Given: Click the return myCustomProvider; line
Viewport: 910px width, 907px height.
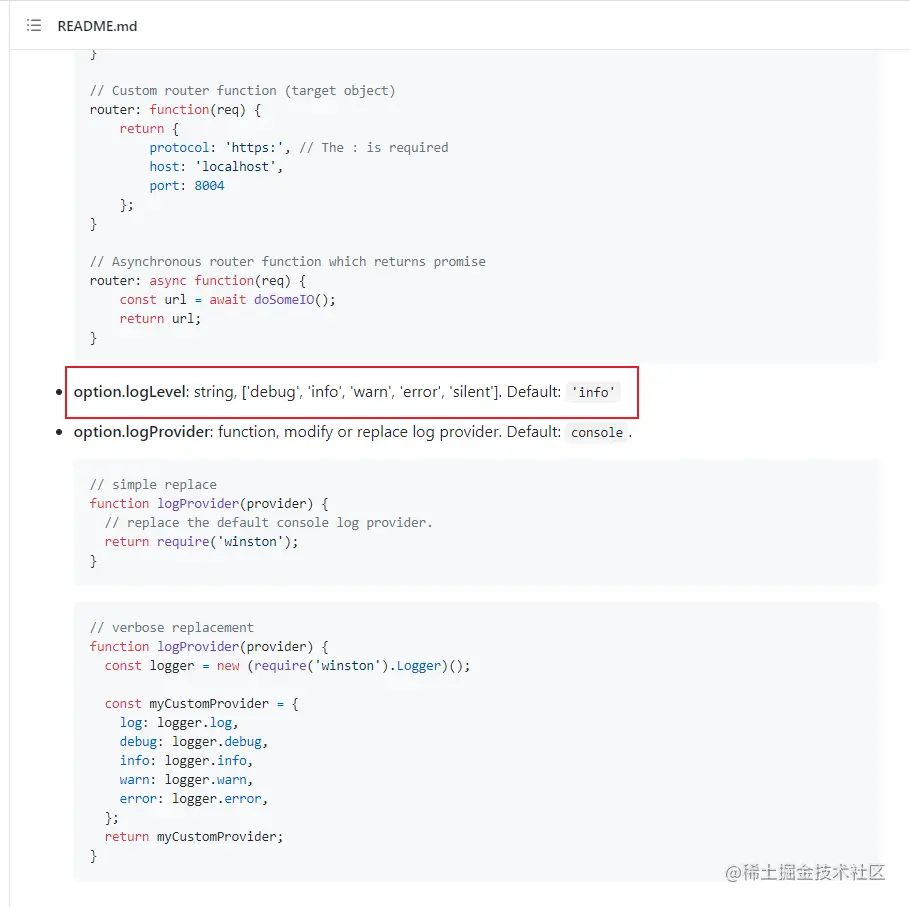Looking at the screenshot, I should (x=193, y=837).
